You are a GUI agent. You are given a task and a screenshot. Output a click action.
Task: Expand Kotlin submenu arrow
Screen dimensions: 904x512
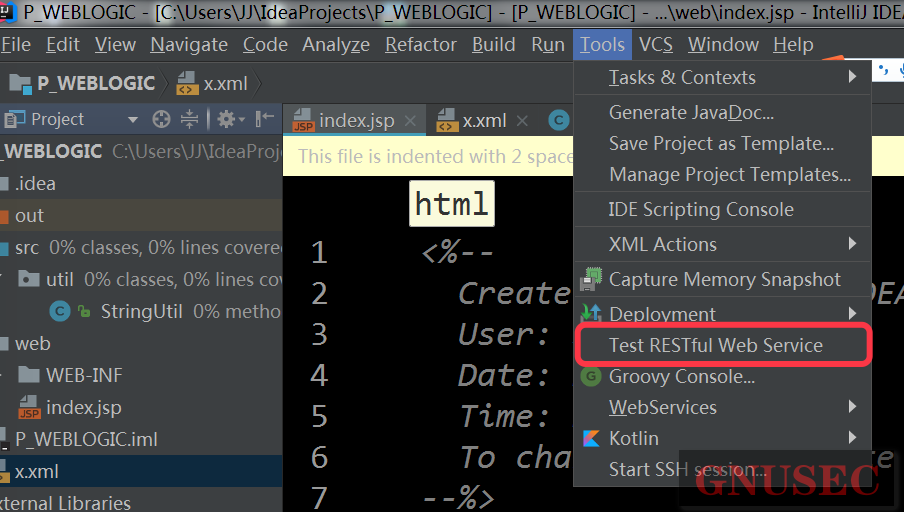[853, 438]
